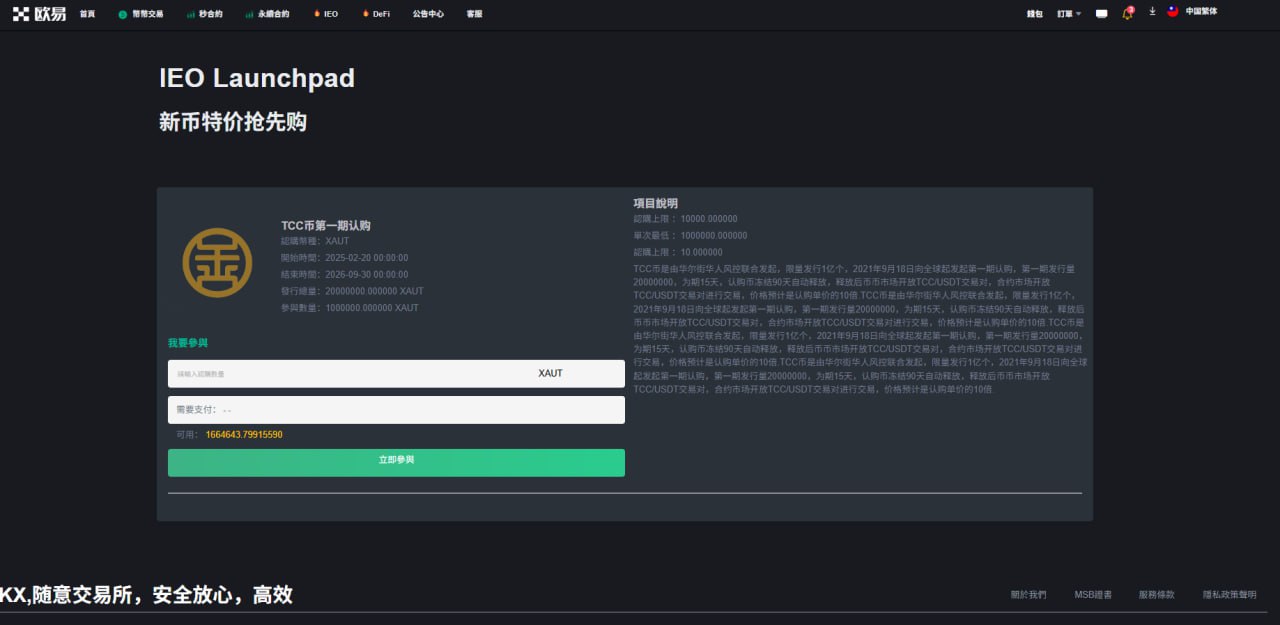Select 永續合約 from the top navigation
The width and height of the screenshot is (1280, 625).
(273, 14)
